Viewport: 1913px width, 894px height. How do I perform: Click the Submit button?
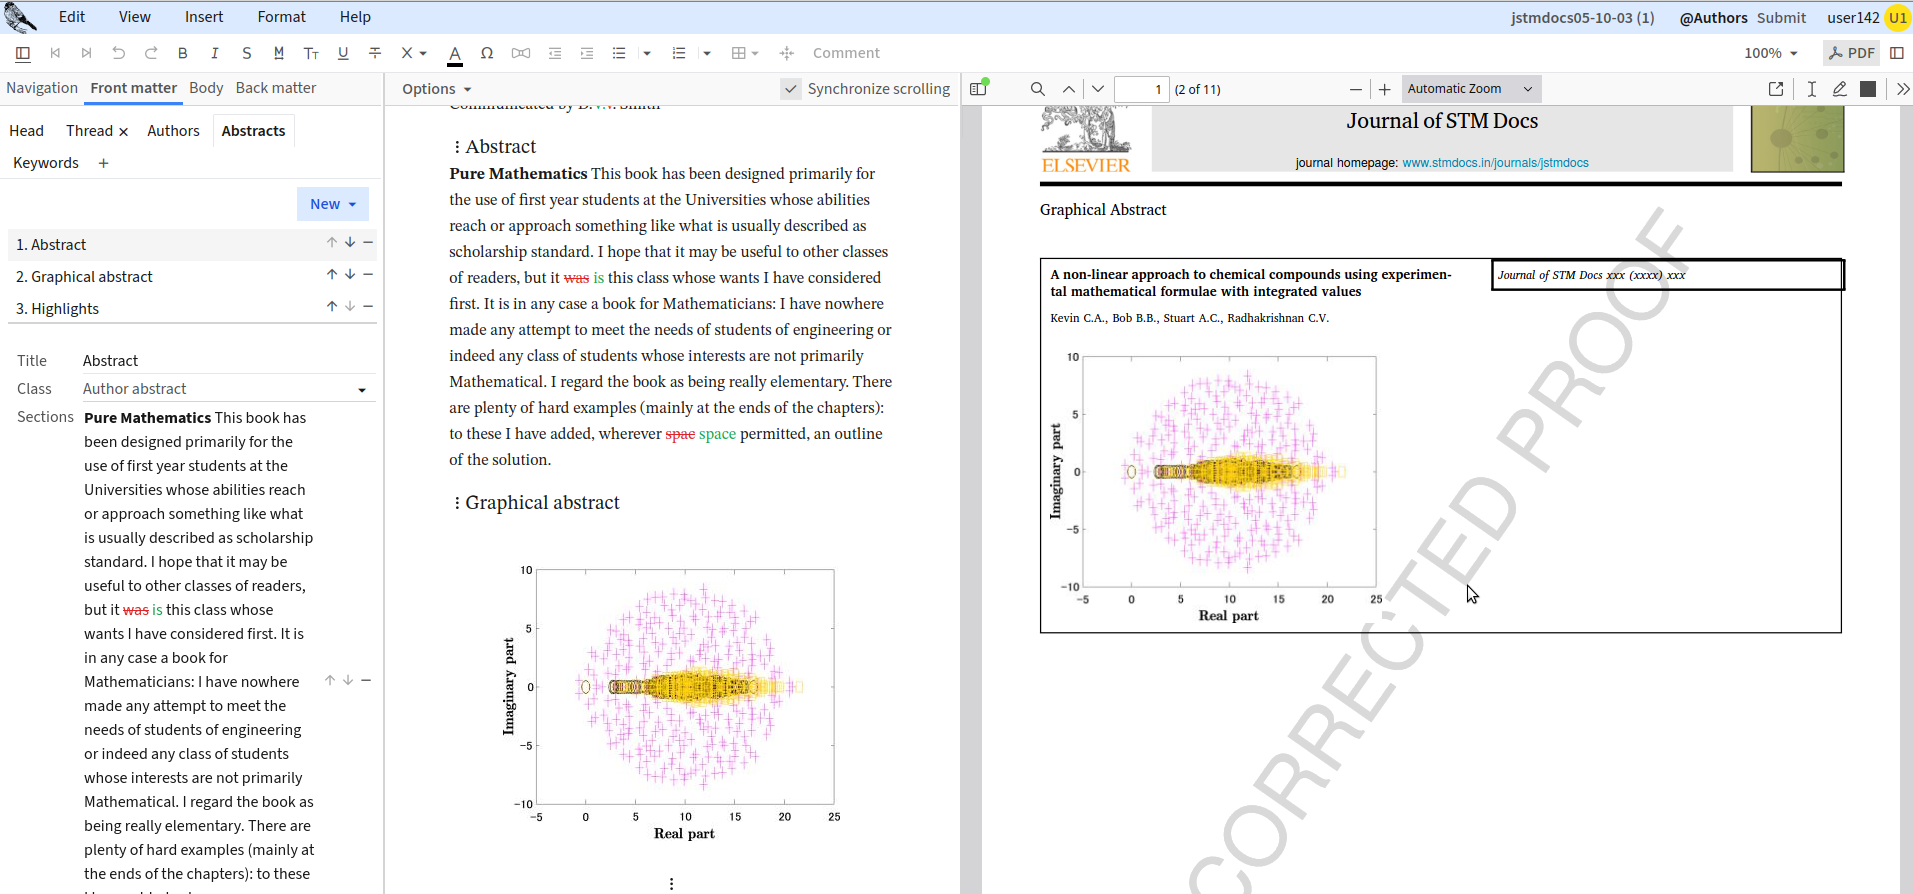click(x=1781, y=17)
